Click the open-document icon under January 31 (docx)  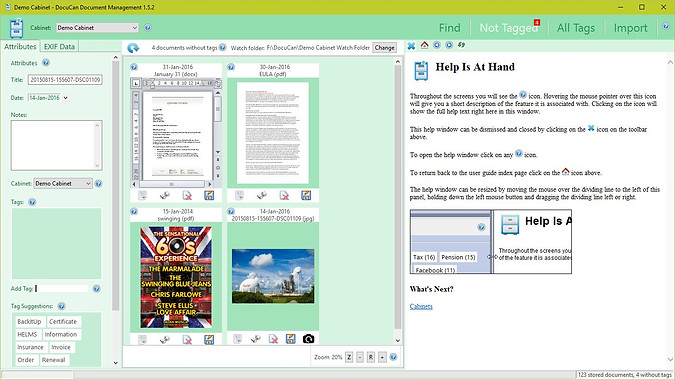click(x=142, y=195)
